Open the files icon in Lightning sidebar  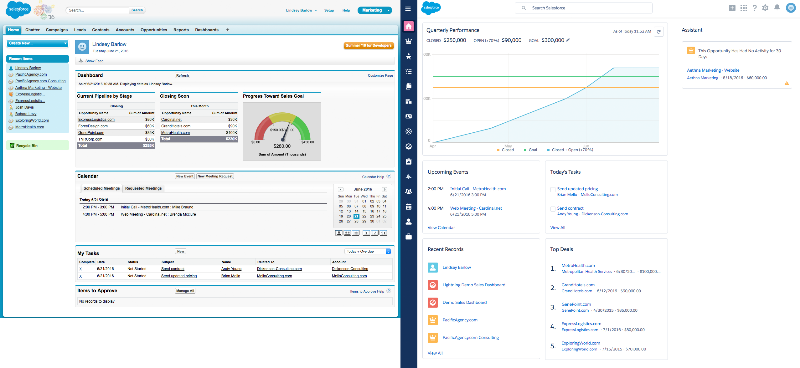408,87
